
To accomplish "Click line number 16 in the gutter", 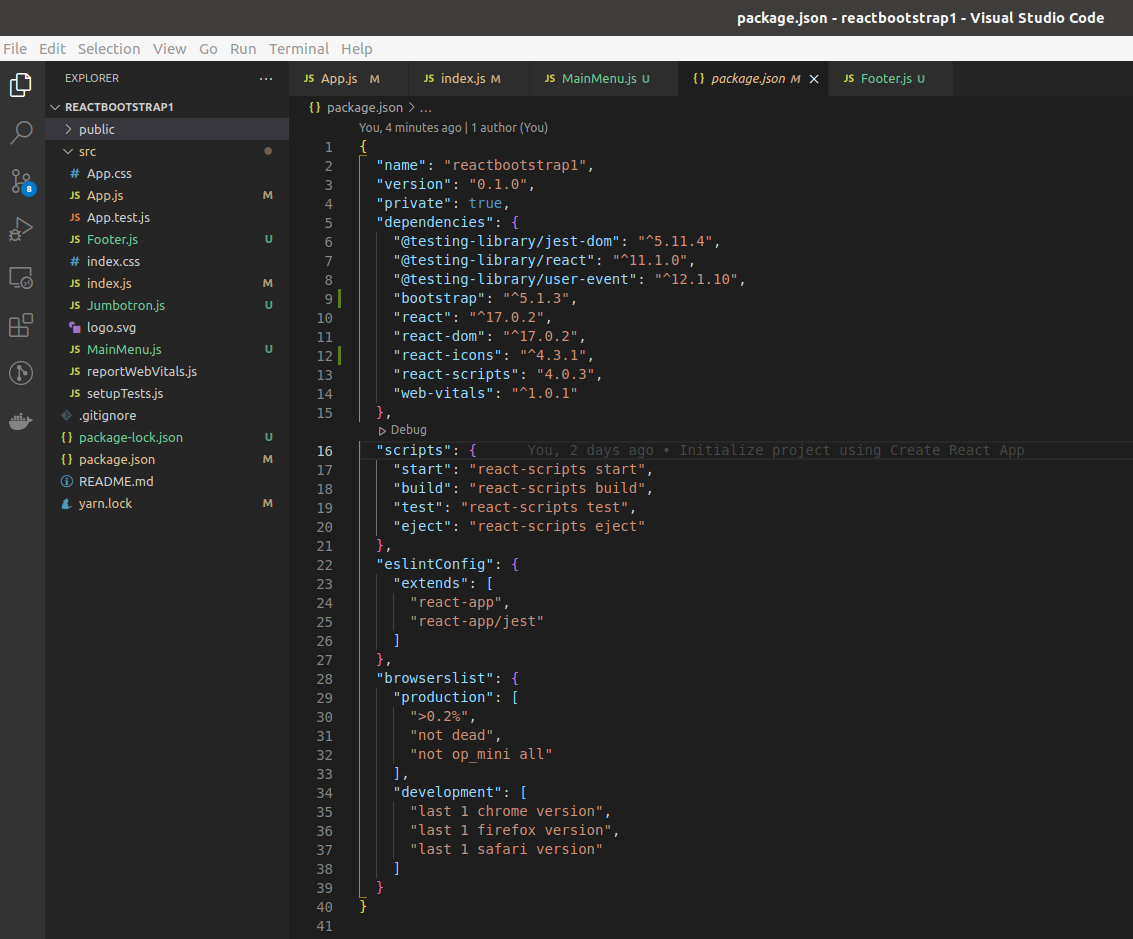I will coord(324,451).
